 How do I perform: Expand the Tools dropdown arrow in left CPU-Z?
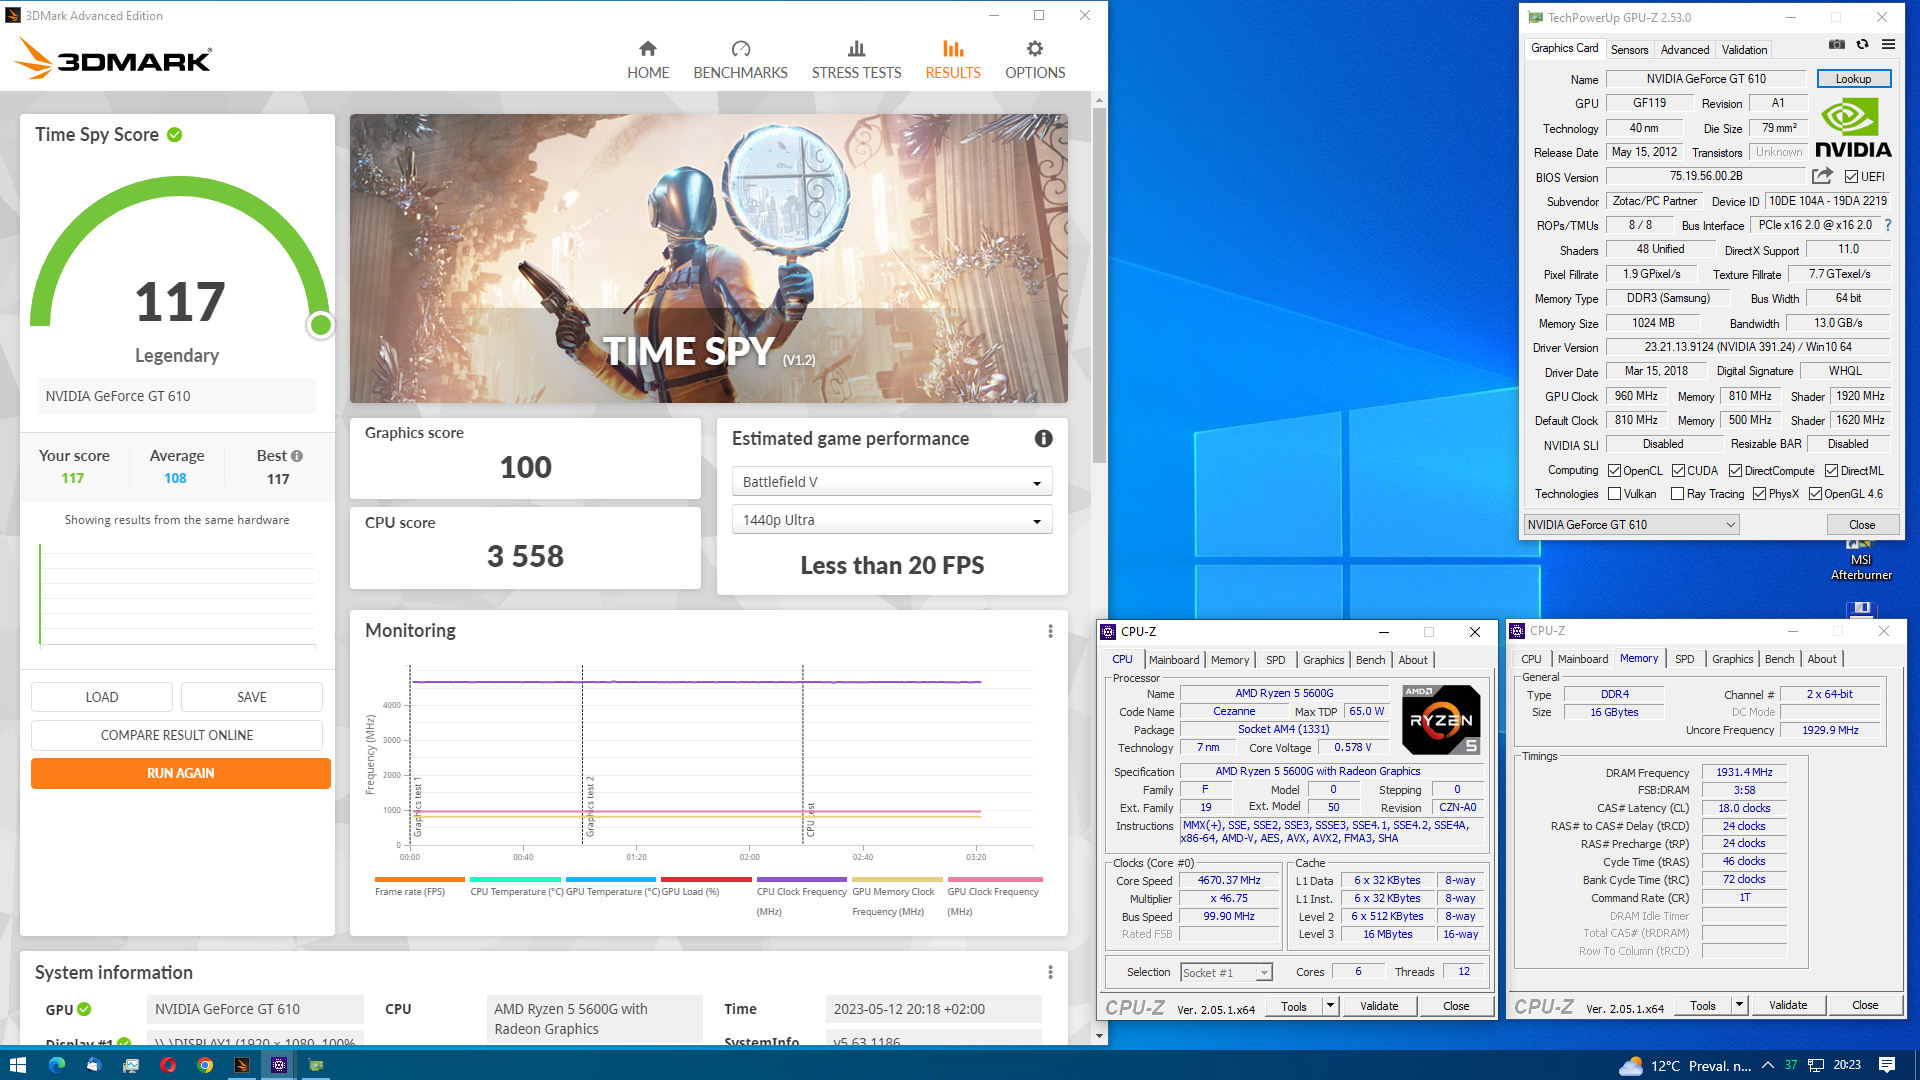coord(1330,1006)
